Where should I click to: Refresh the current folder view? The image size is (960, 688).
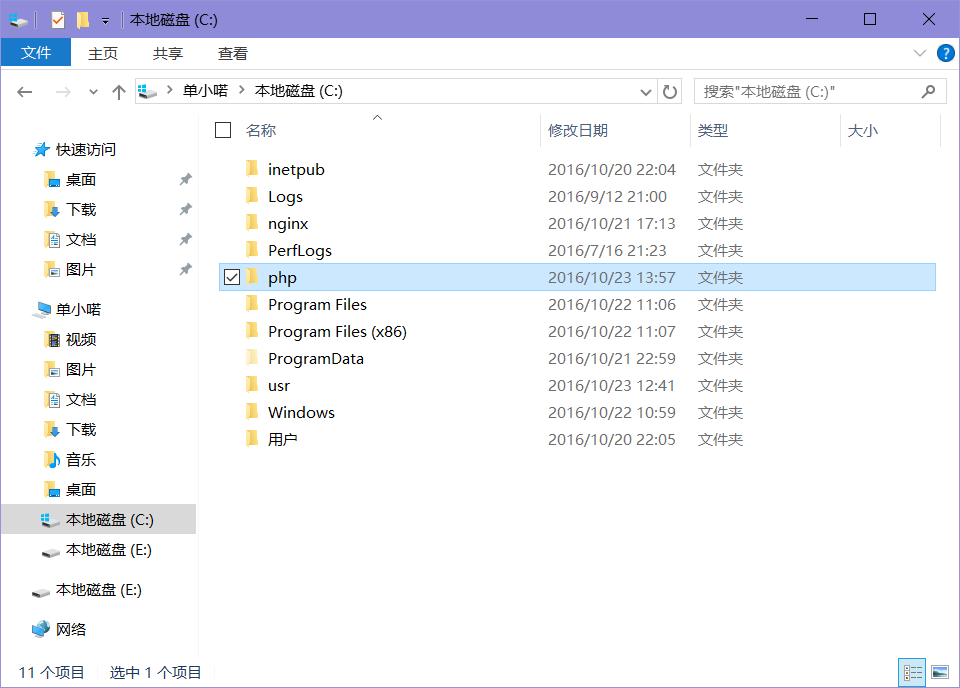point(670,92)
